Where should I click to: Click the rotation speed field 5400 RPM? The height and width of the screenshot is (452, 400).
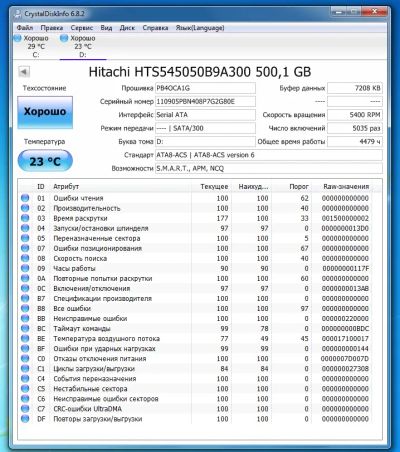pos(355,115)
